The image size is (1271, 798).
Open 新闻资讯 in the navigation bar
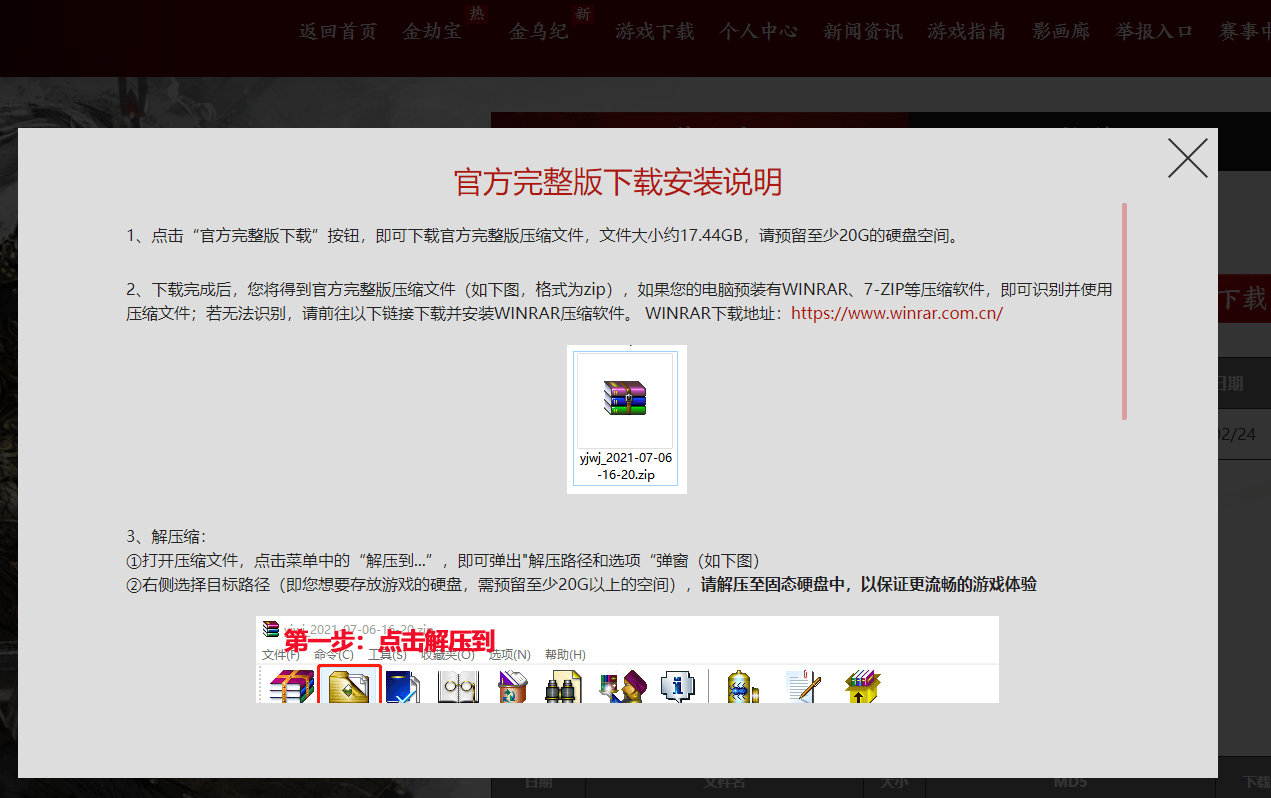pos(863,31)
